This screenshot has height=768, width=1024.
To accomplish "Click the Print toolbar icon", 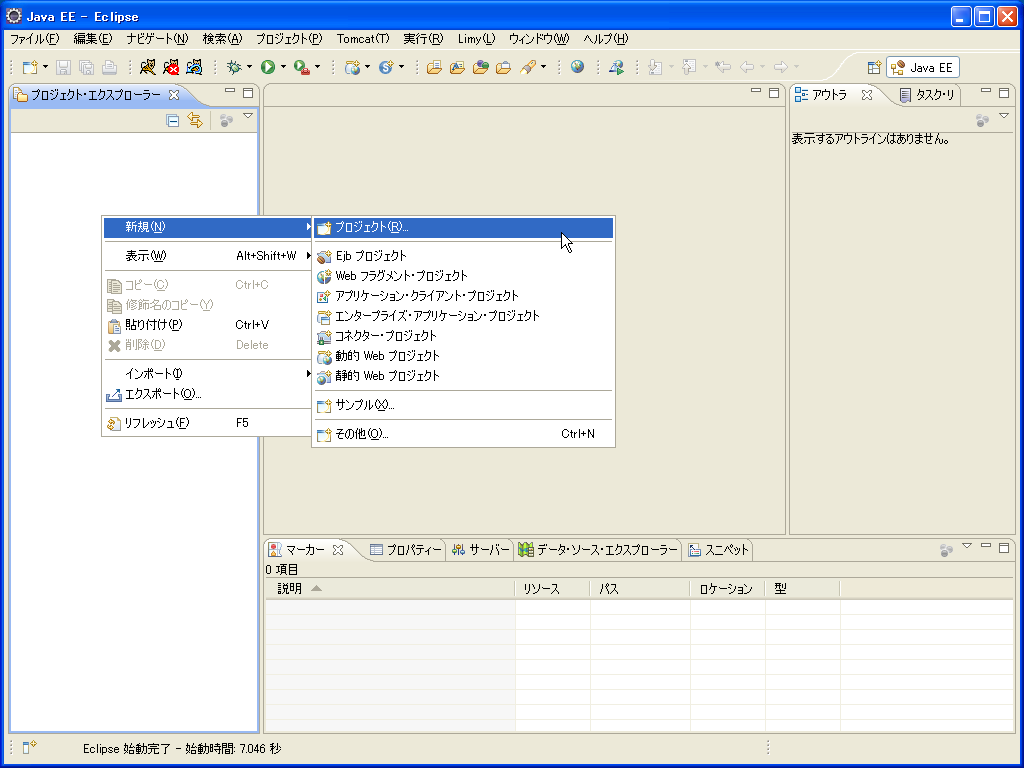I will pyautogui.click(x=110, y=67).
